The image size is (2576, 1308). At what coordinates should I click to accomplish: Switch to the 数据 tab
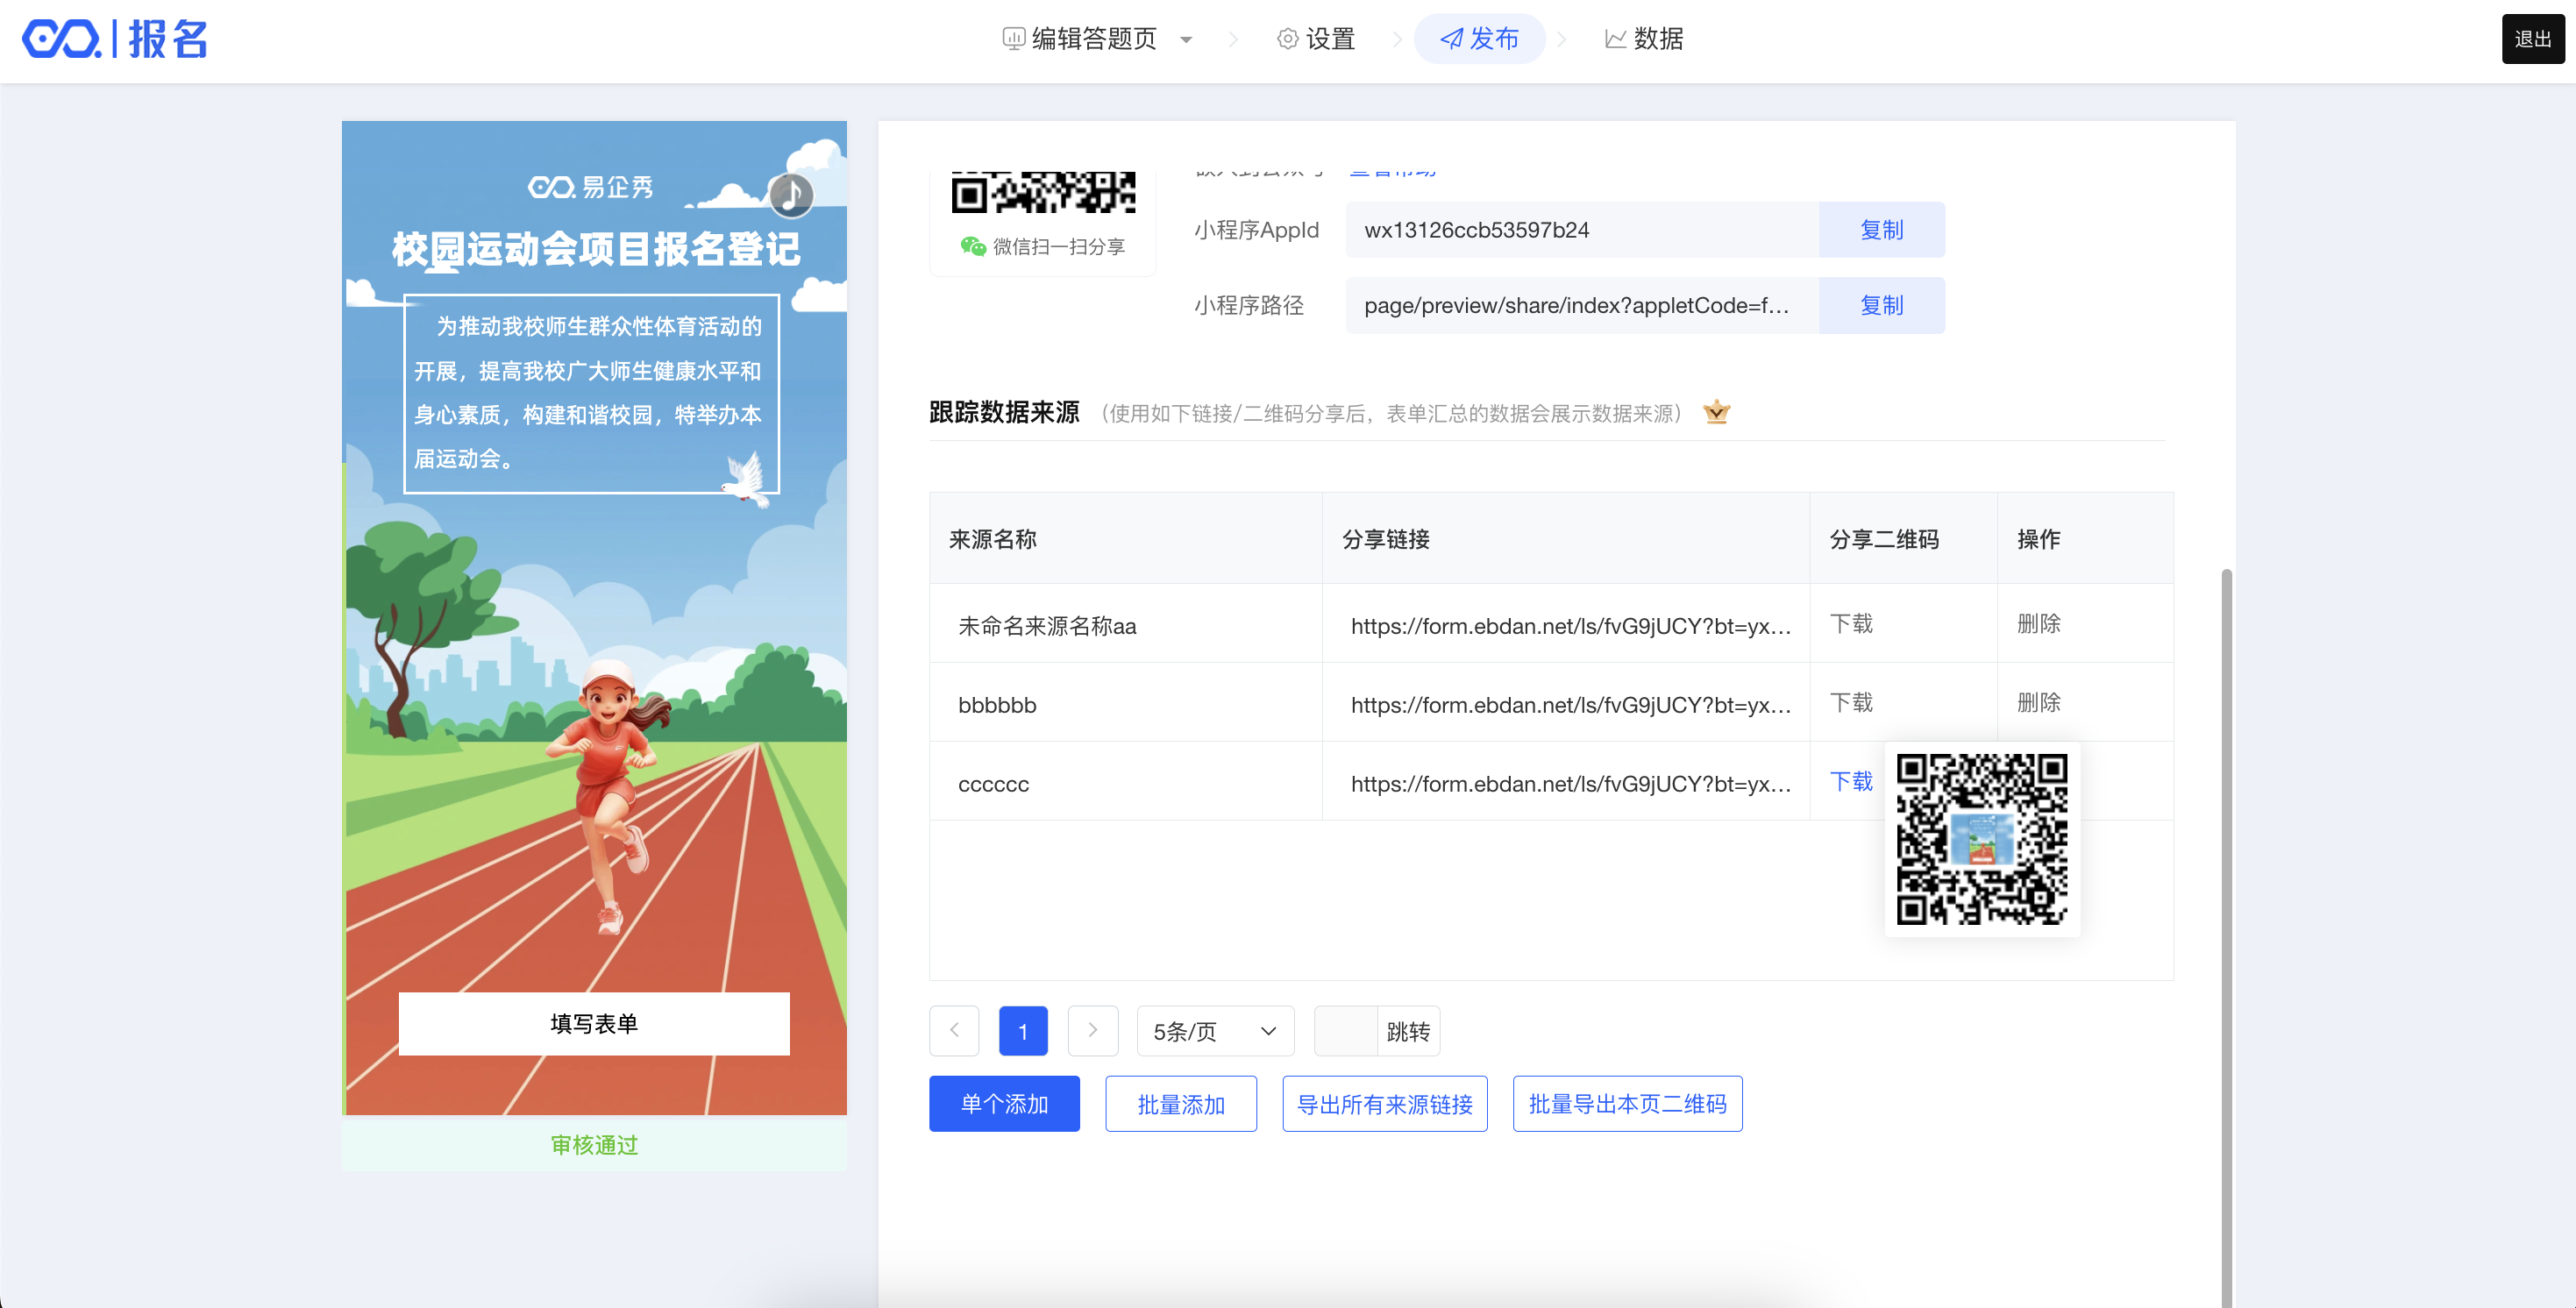pyautogui.click(x=1644, y=39)
